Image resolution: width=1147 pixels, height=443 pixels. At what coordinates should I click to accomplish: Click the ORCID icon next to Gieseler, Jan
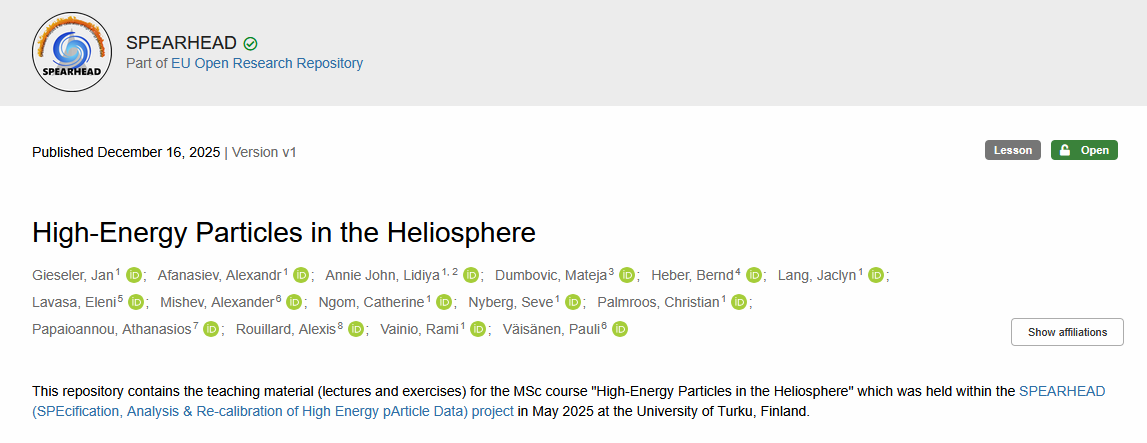tap(134, 275)
